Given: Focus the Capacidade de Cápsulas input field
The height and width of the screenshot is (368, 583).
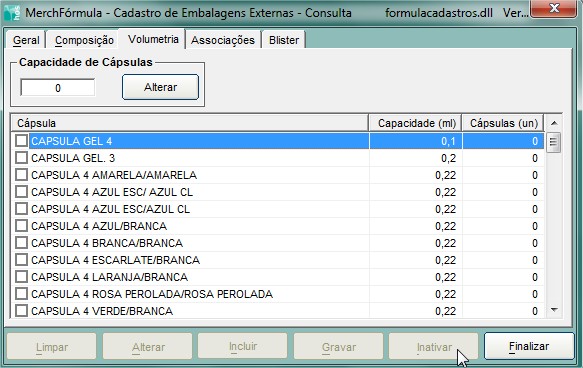Looking at the screenshot, I should click(x=58, y=88).
